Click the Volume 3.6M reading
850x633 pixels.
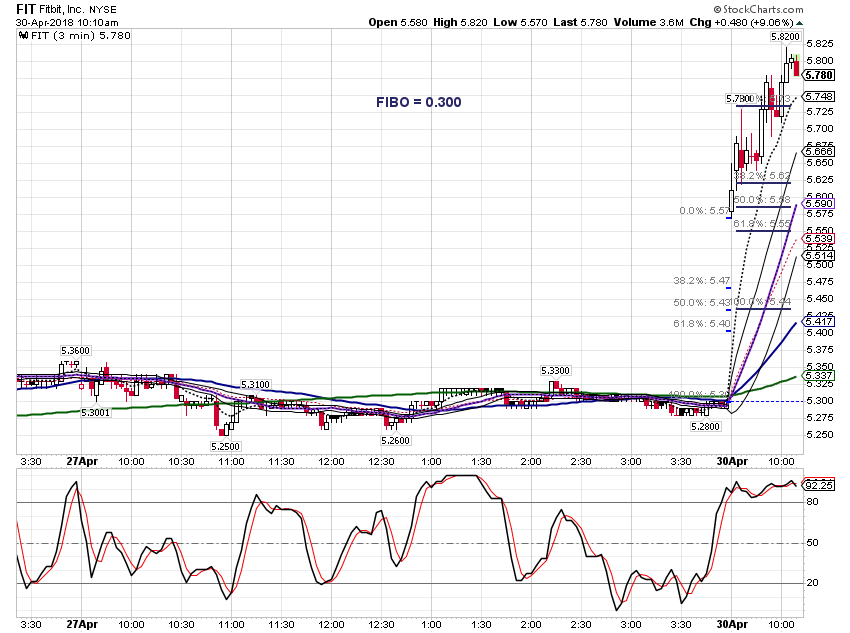648,22
